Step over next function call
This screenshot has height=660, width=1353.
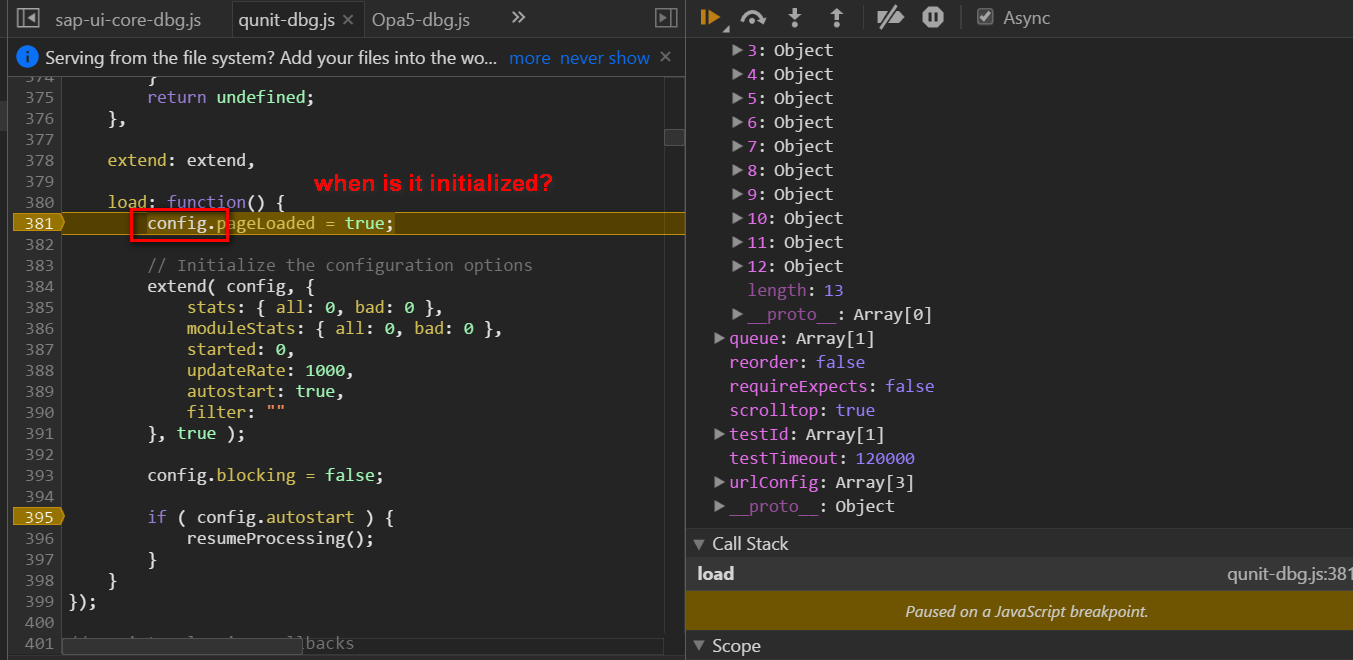(x=753, y=18)
